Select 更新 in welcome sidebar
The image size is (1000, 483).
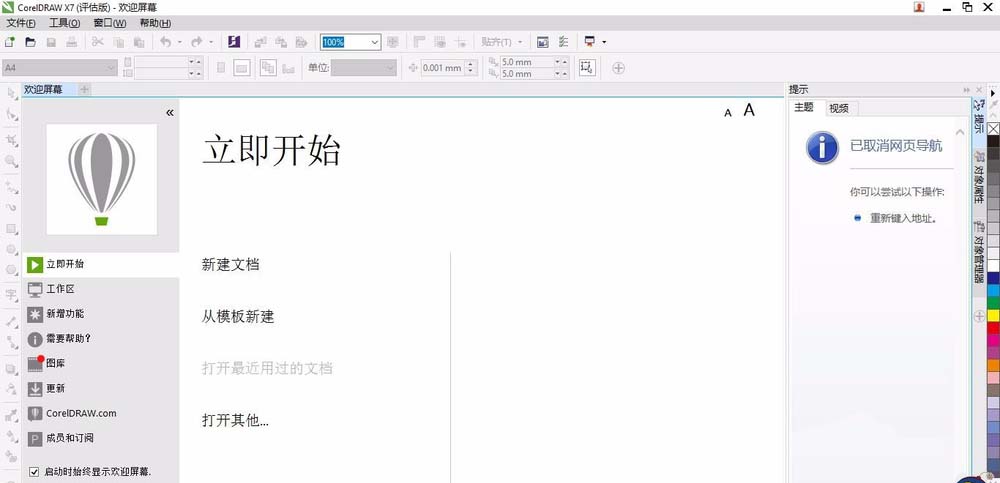coord(101,389)
